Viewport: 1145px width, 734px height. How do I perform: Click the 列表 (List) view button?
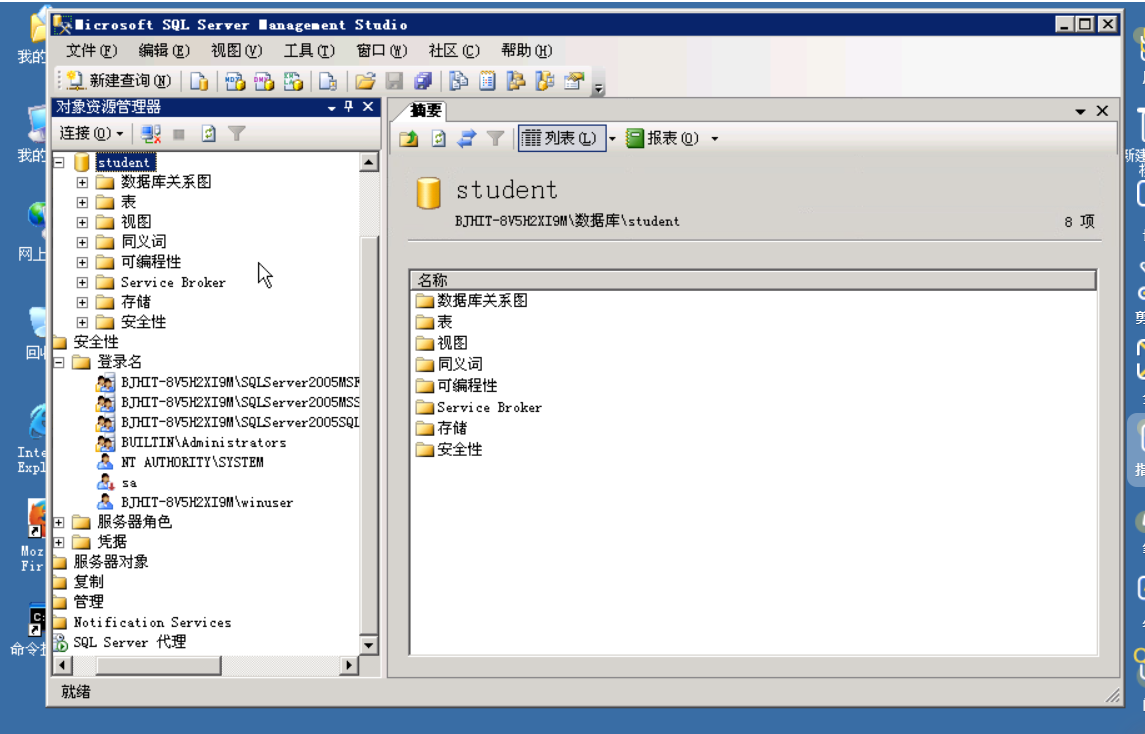562,138
